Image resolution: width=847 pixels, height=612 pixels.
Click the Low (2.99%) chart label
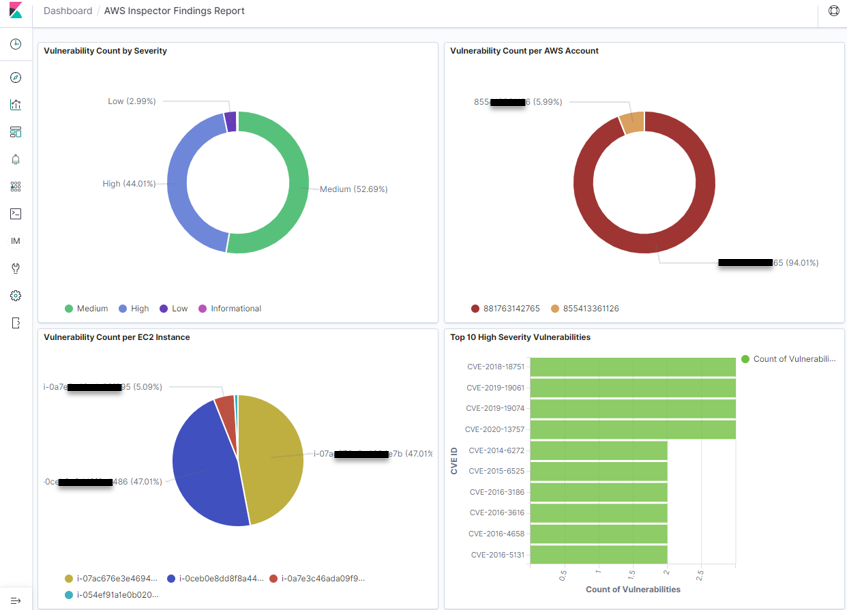click(132, 101)
